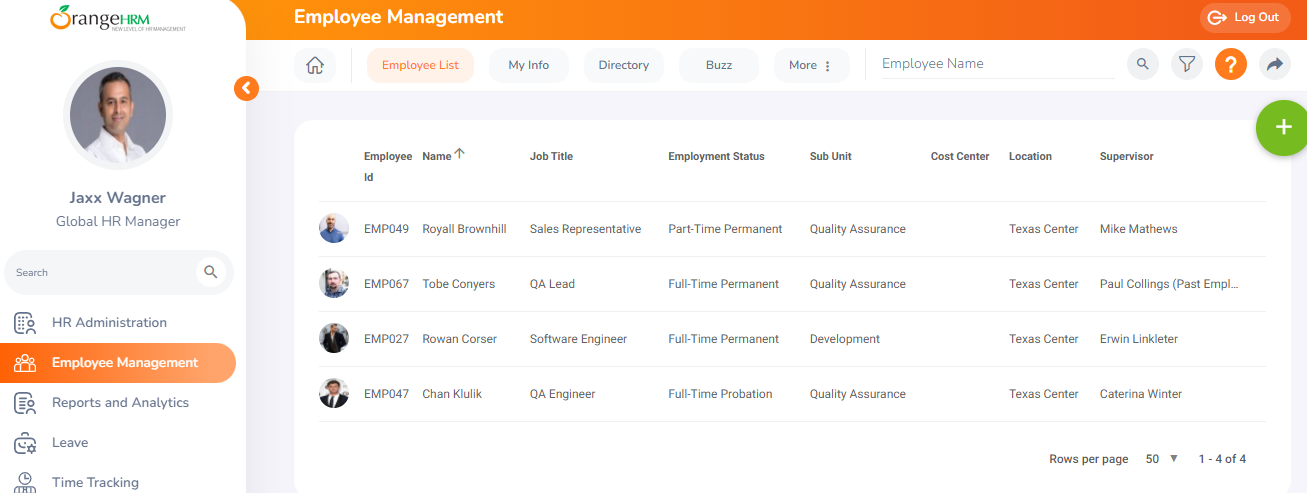This screenshot has width=1307, height=493.
Task: Click Full-Time Probation status cell
Action: (x=720, y=394)
